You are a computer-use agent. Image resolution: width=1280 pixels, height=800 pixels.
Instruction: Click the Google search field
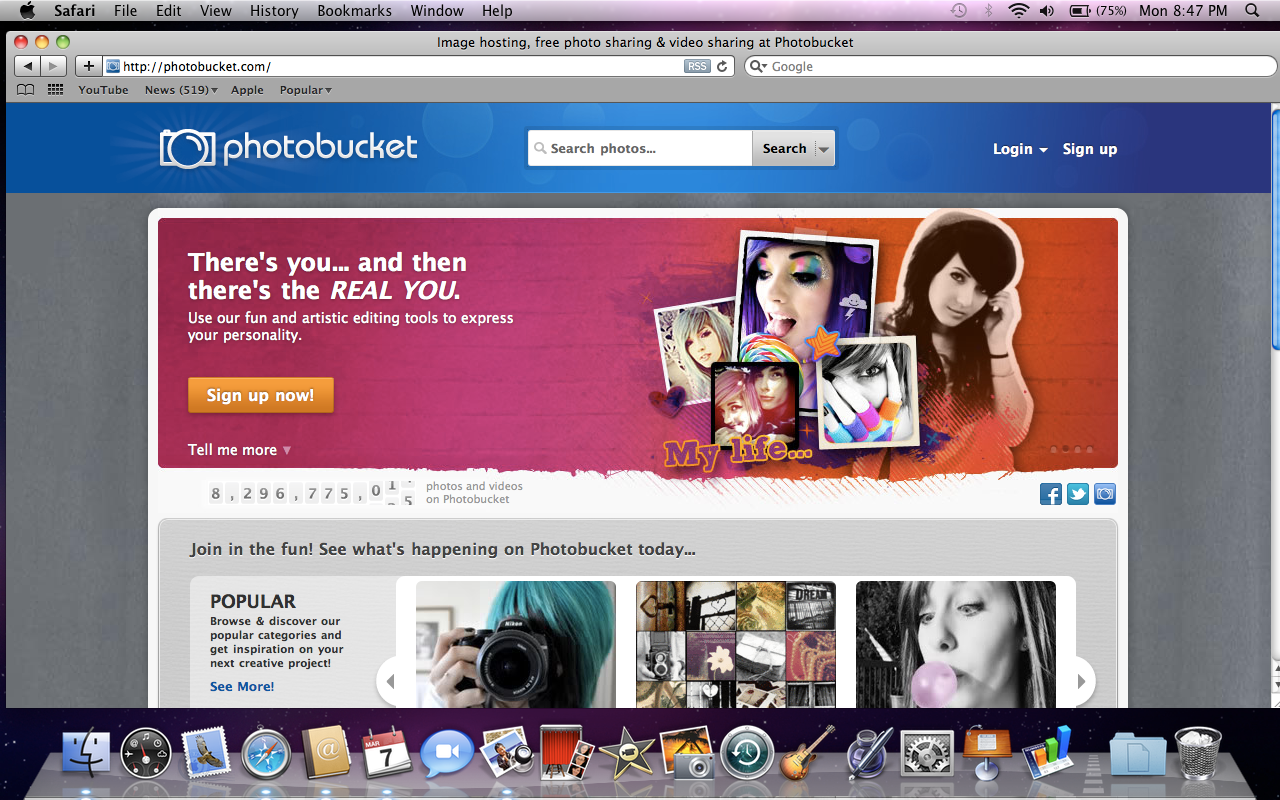point(1010,66)
